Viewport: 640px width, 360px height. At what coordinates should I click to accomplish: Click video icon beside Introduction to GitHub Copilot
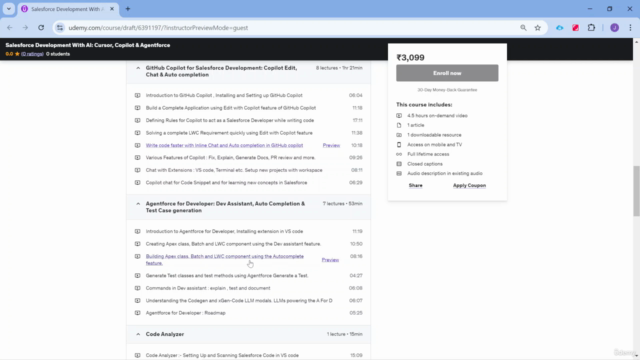tap(138, 95)
